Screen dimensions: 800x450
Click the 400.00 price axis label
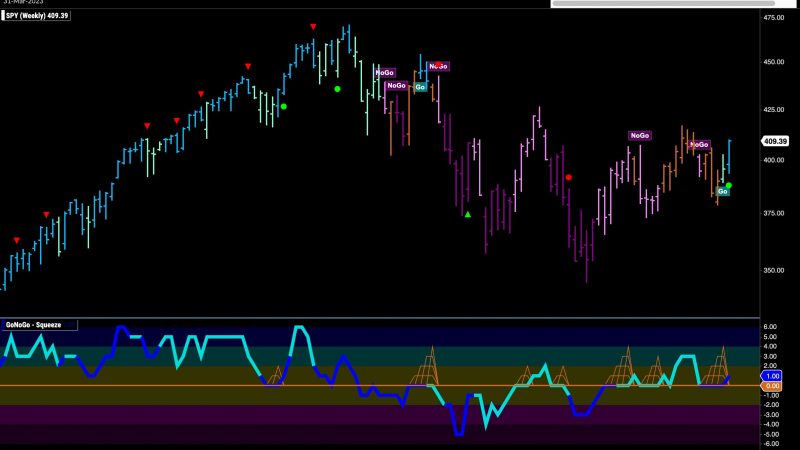pos(773,160)
